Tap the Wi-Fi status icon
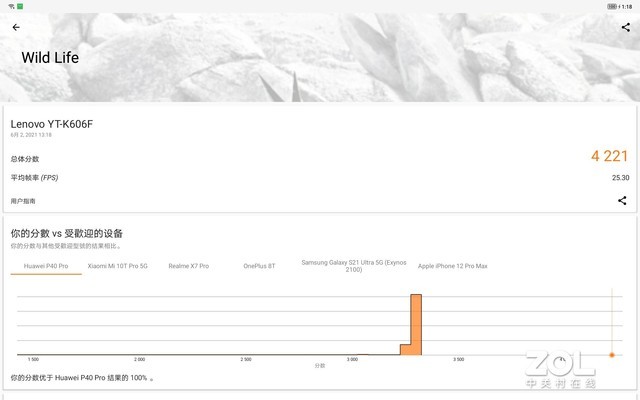The width and height of the screenshot is (640, 400). [x=11, y=6]
